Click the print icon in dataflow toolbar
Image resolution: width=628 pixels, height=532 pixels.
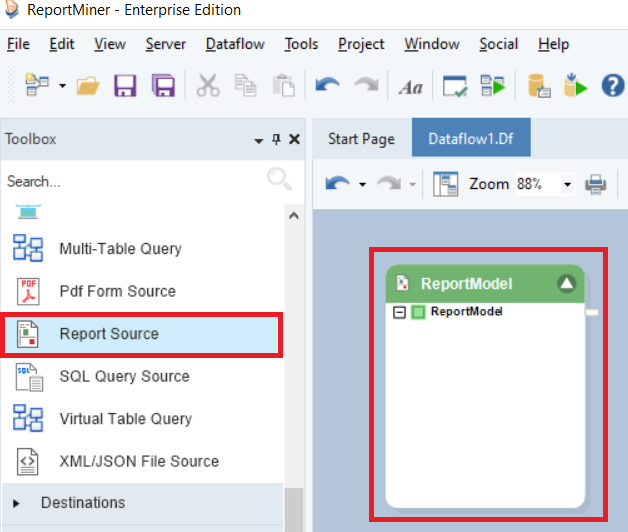[x=595, y=184]
